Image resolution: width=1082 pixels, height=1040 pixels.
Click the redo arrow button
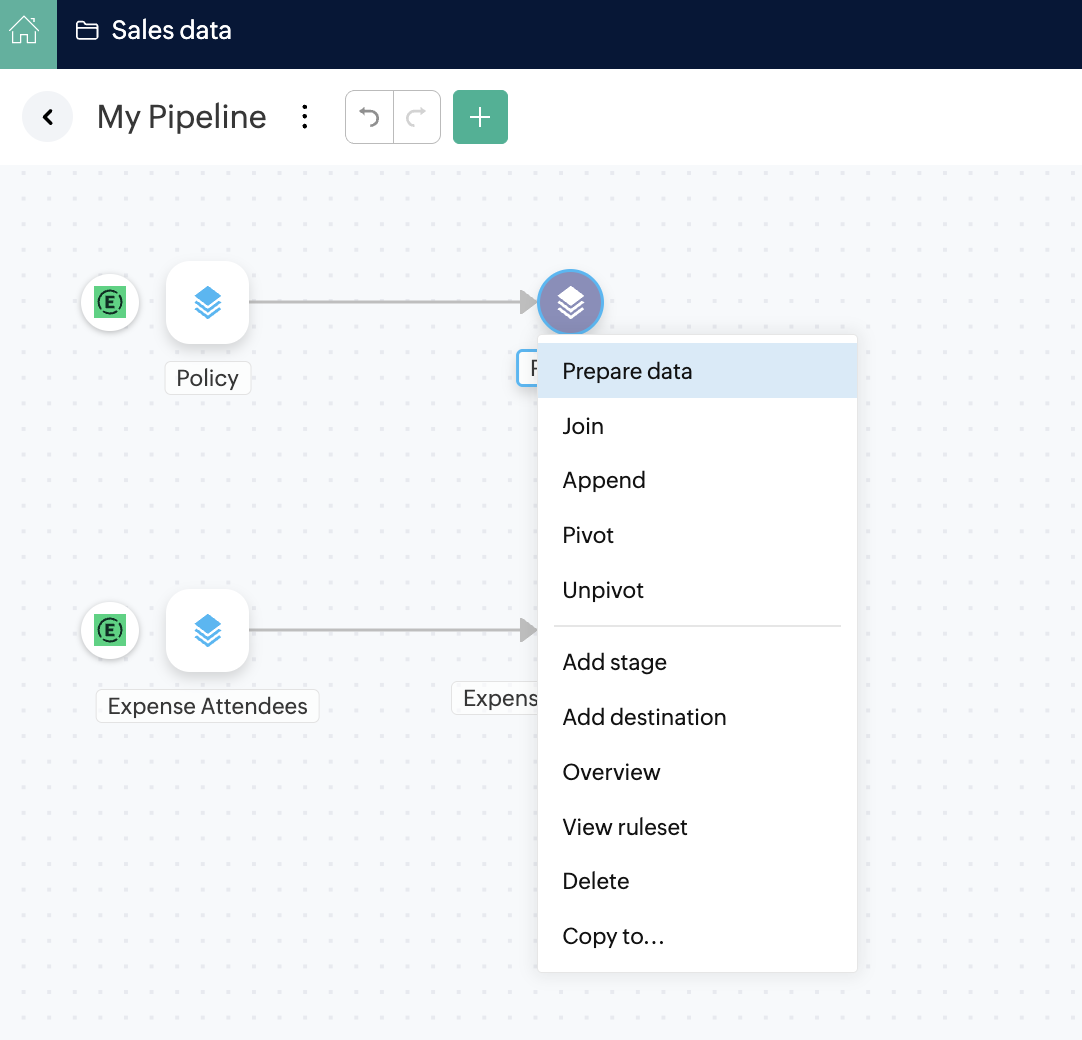(417, 118)
